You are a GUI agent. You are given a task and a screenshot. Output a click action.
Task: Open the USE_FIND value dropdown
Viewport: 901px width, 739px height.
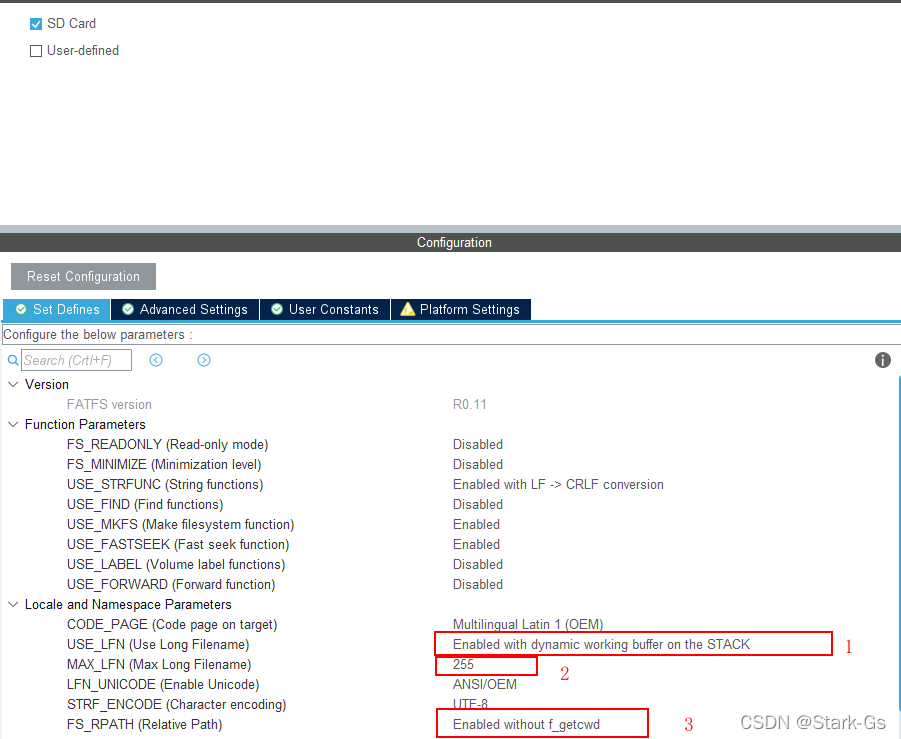(478, 505)
